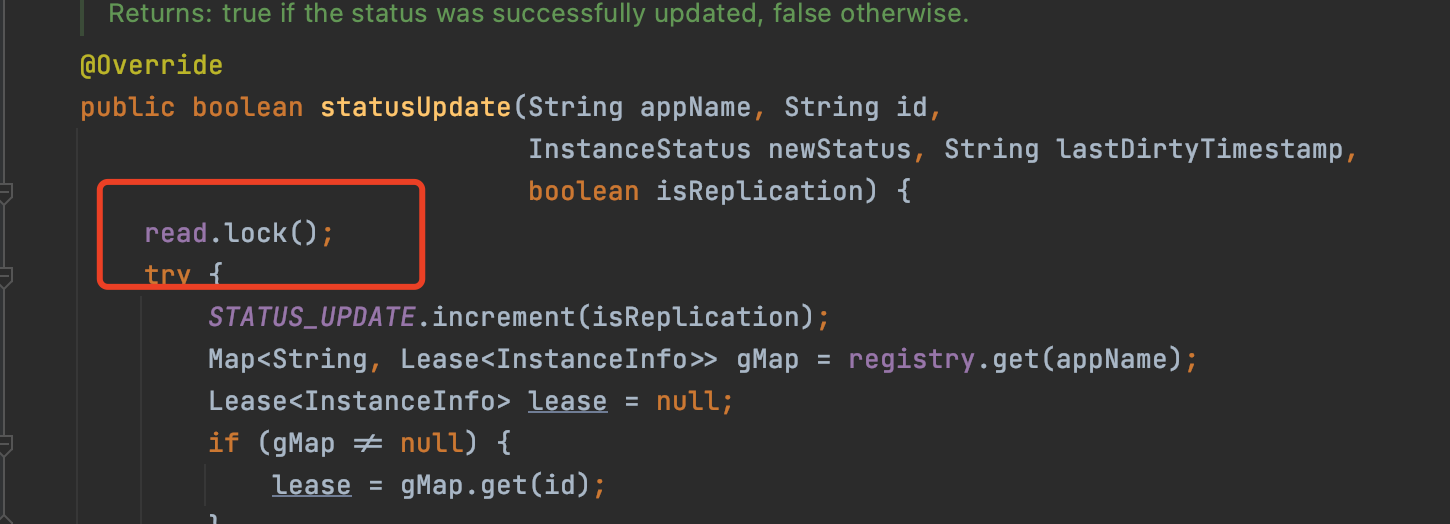1450x524 pixels.
Task: Place cursor on newStatus parameter
Action: [839, 149]
